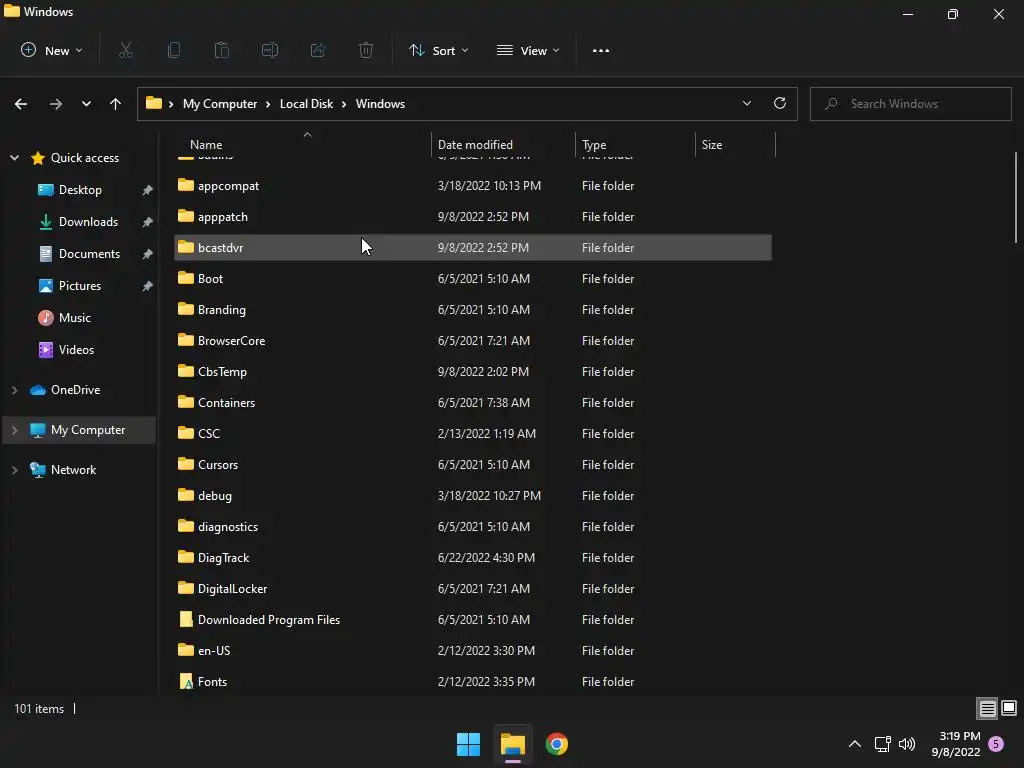The height and width of the screenshot is (768, 1024).
Task: Go back with the left arrow
Action: tap(21, 104)
